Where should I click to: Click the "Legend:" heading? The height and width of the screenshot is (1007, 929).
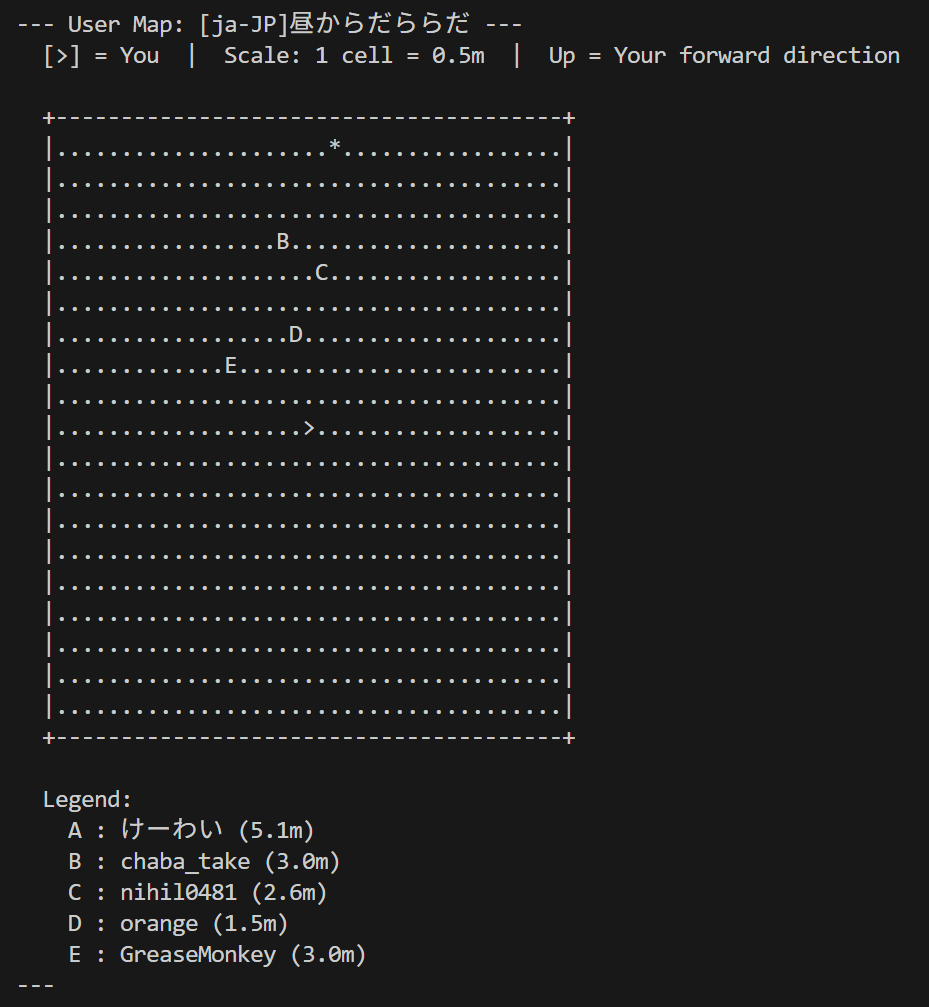click(x=87, y=799)
